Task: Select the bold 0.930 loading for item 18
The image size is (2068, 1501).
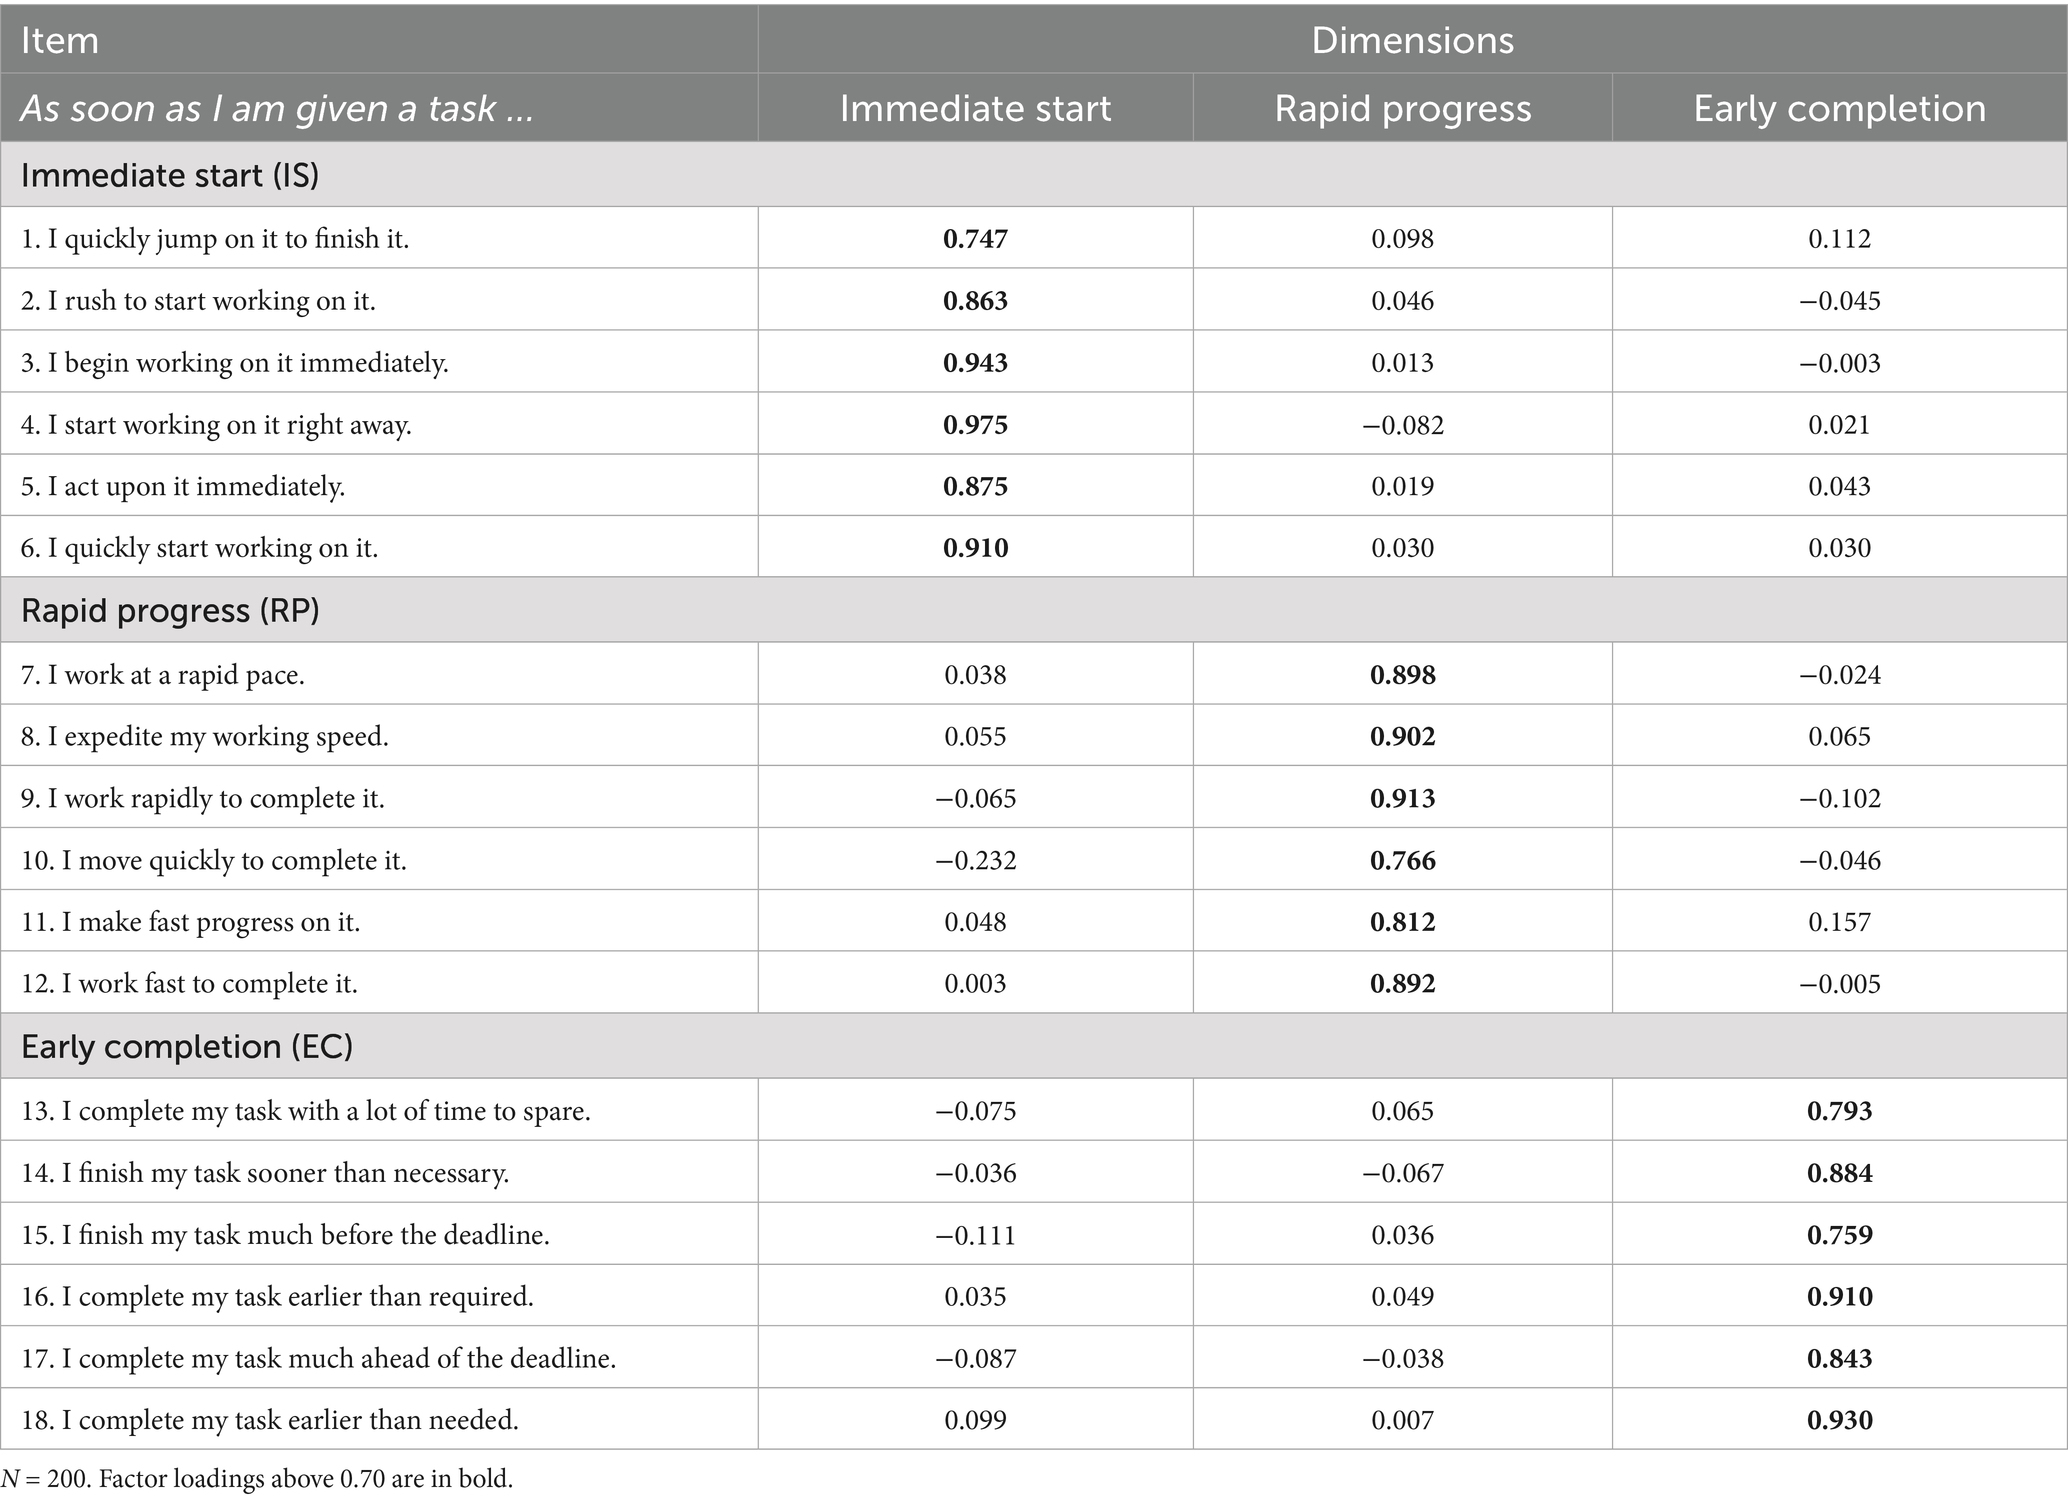Action: [1839, 1420]
